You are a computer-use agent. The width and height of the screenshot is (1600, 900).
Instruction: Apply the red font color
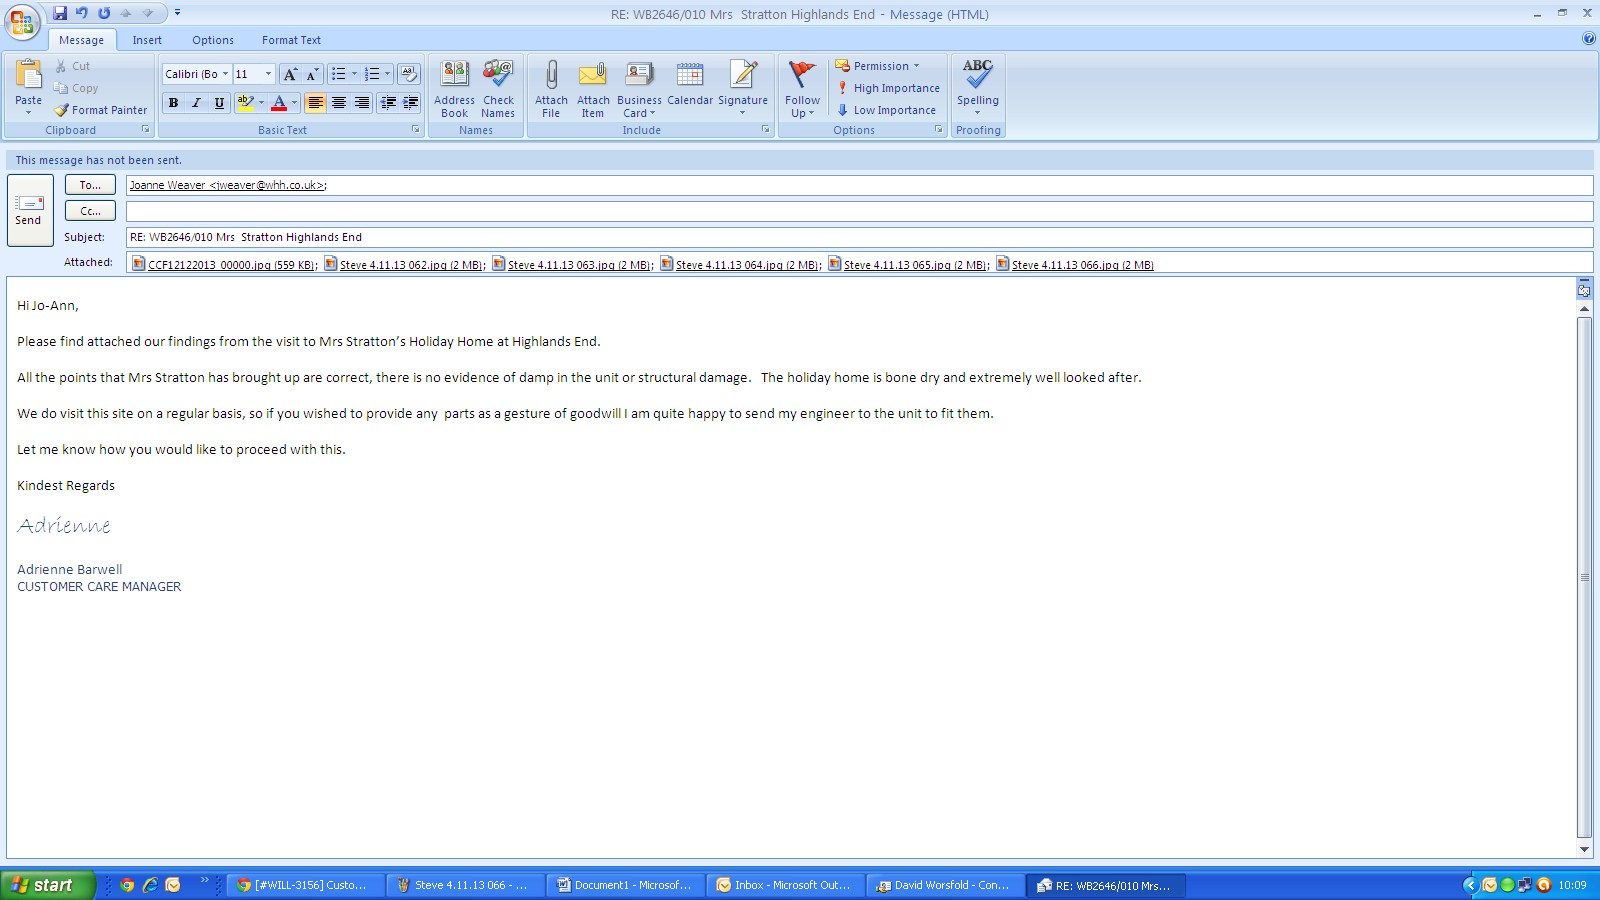coord(279,102)
